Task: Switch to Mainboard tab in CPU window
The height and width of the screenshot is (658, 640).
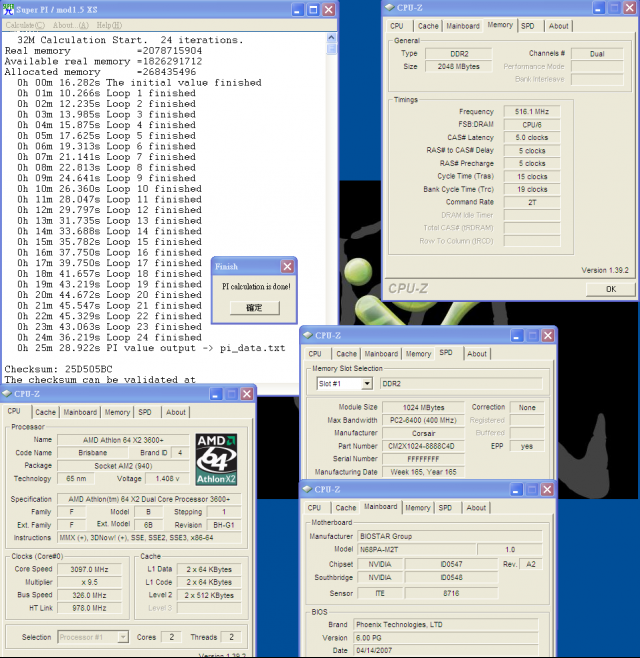Action: tap(80, 412)
